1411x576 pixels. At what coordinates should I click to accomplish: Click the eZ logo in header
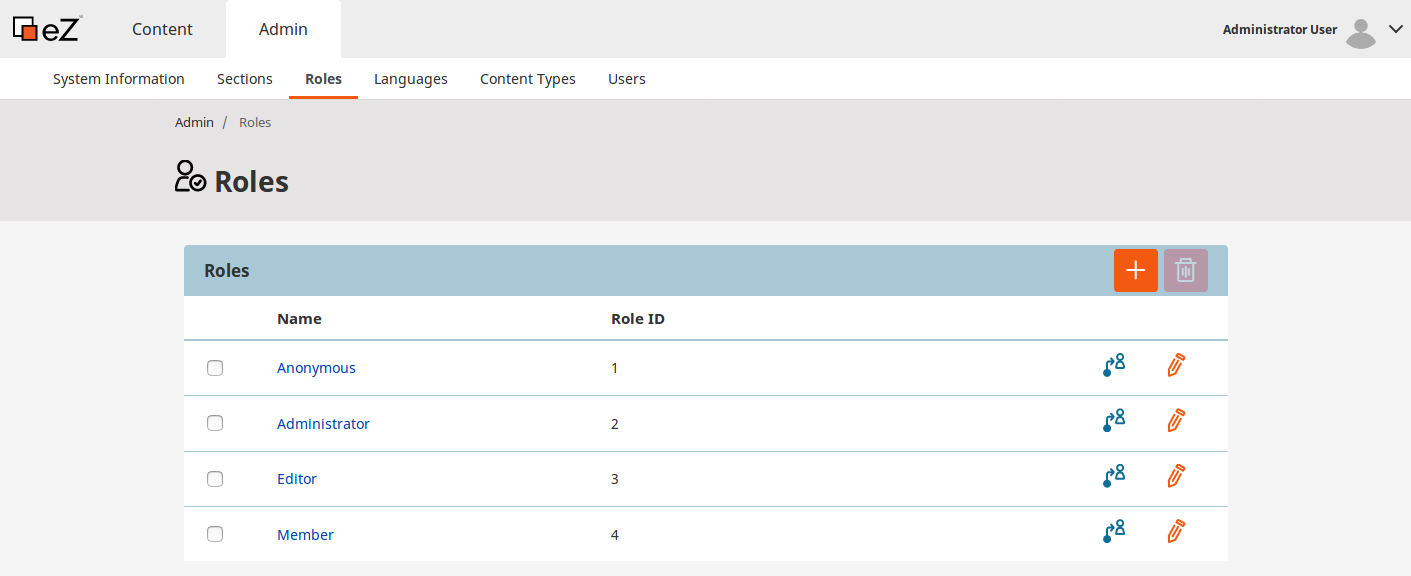click(x=46, y=29)
